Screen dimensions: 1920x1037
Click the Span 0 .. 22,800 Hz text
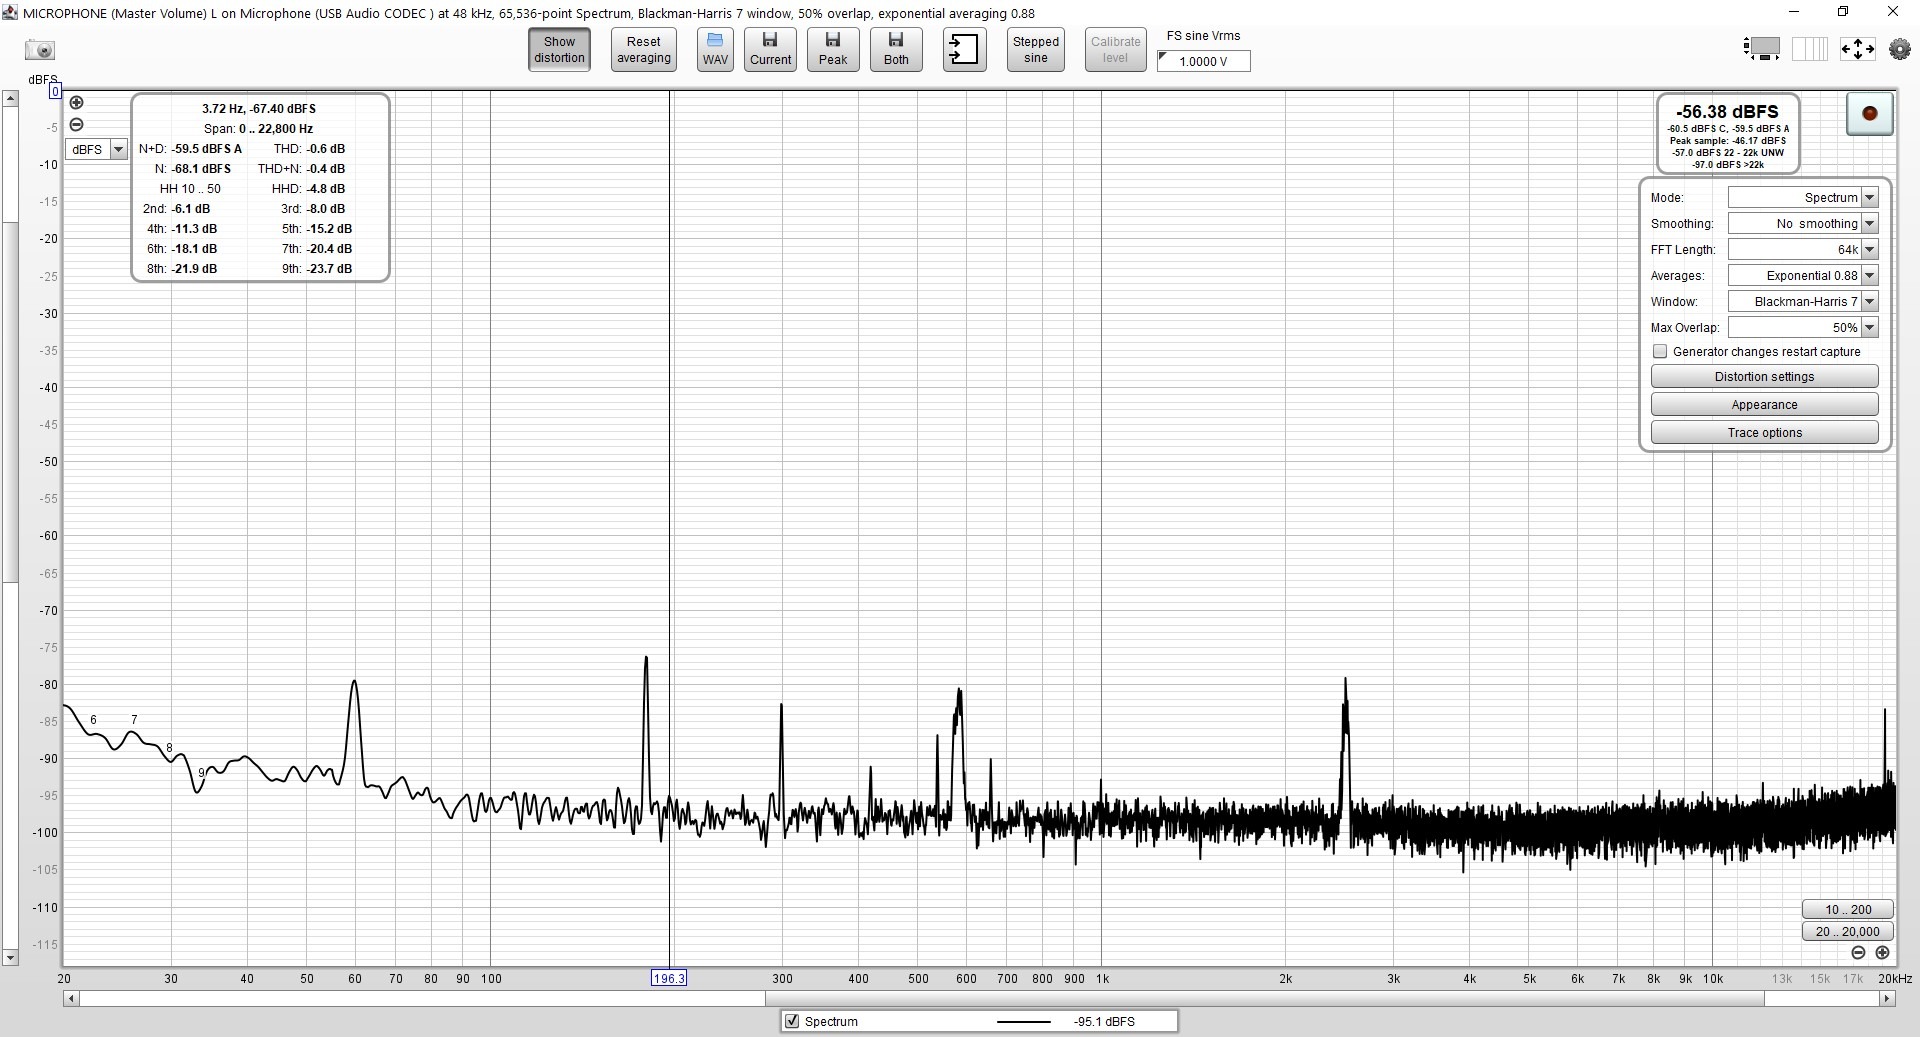[x=258, y=129]
